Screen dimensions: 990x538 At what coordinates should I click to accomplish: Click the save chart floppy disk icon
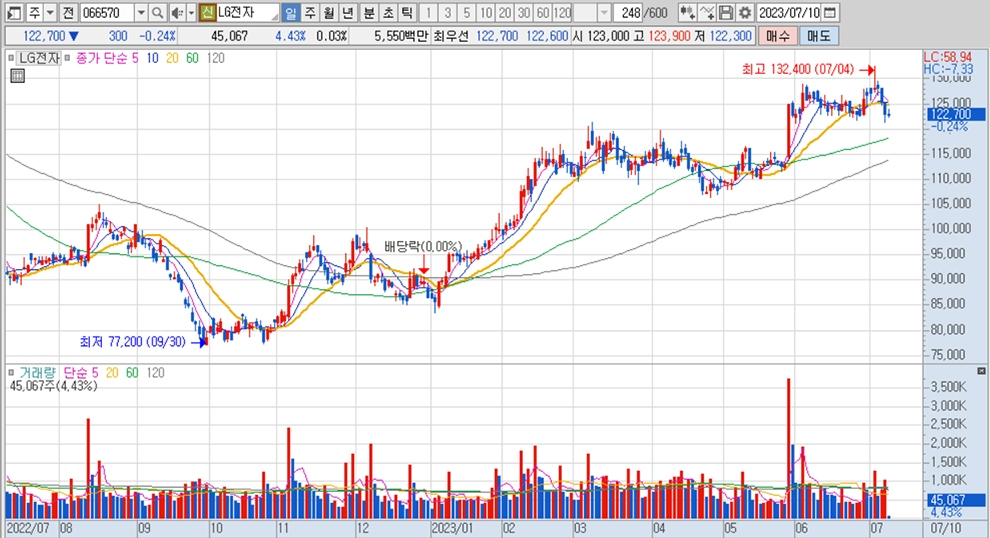coord(726,13)
